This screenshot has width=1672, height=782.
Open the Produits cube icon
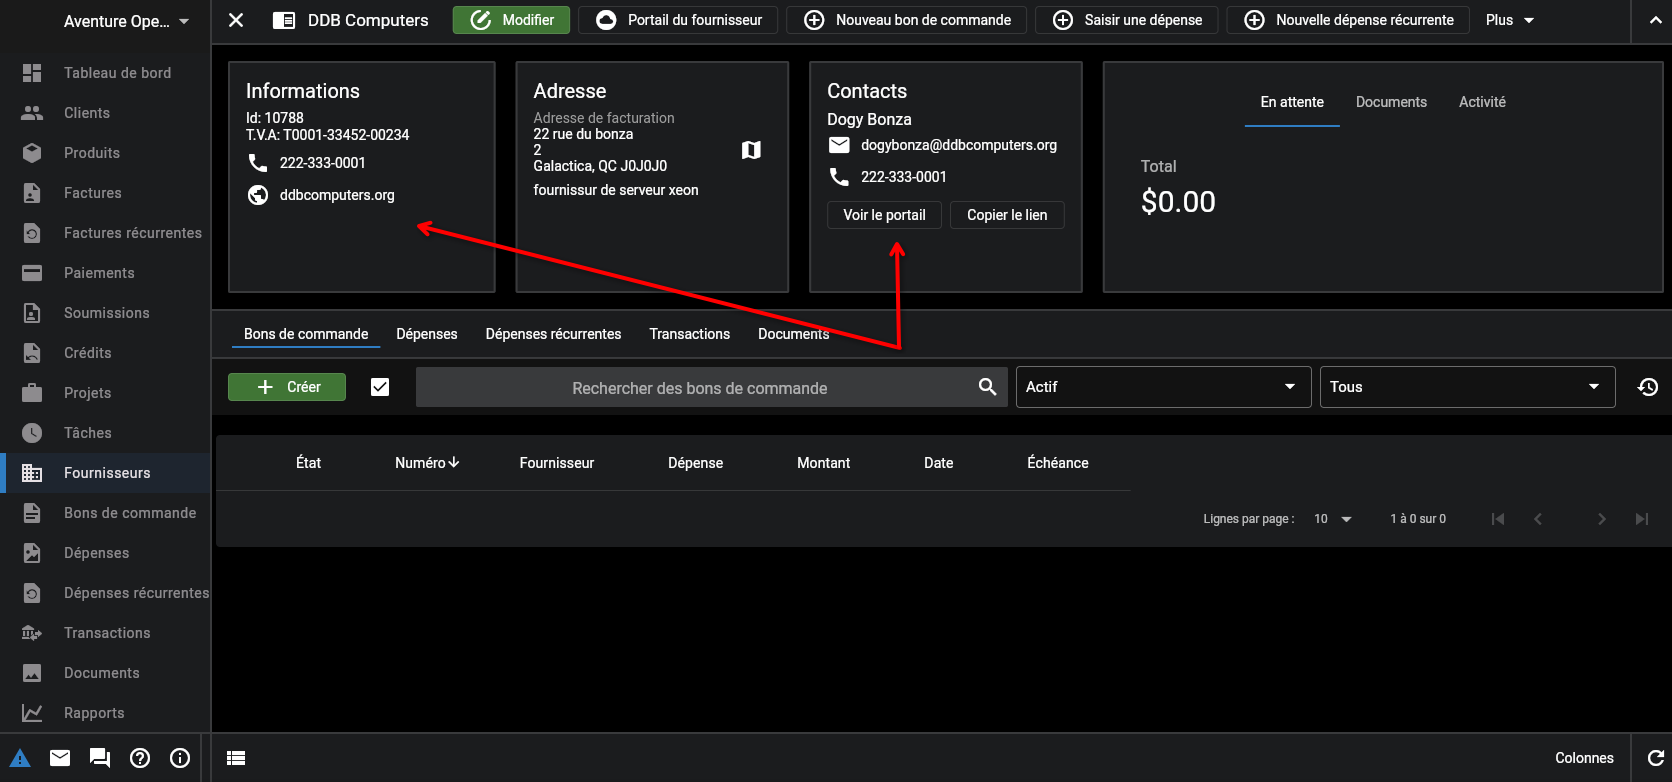[x=32, y=153]
